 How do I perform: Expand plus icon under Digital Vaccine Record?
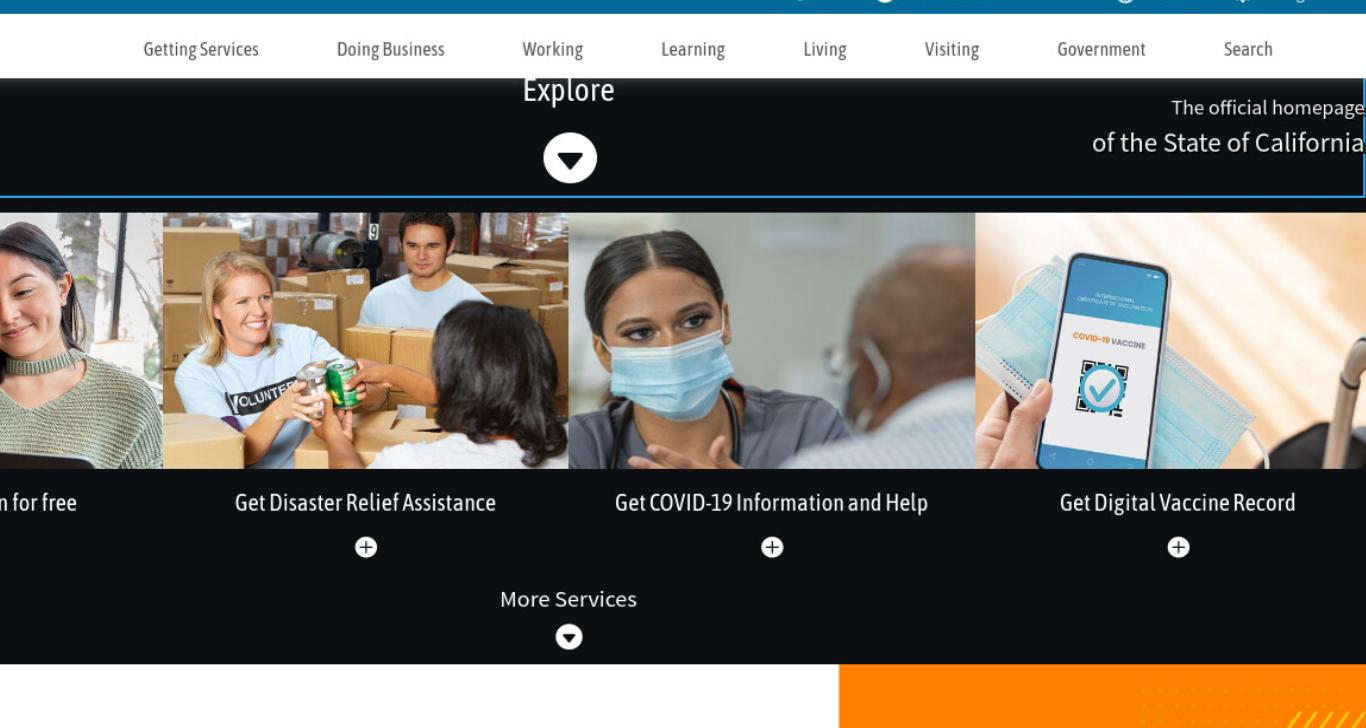(x=1178, y=547)
